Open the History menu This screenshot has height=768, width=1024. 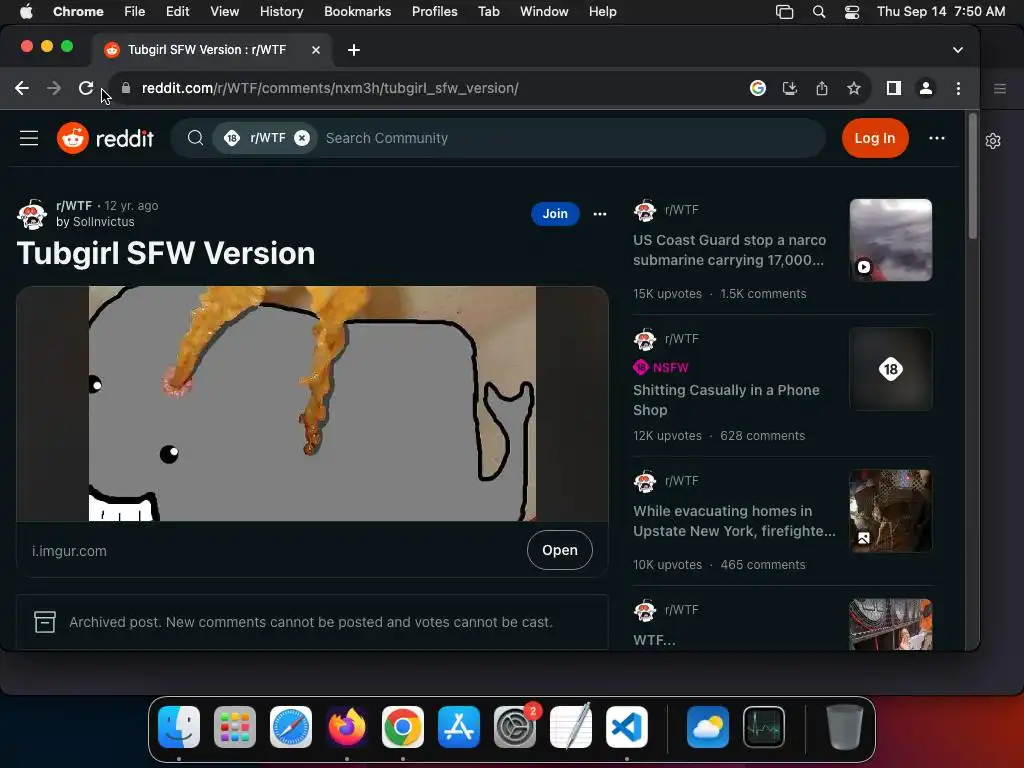(x=281, y=11)
